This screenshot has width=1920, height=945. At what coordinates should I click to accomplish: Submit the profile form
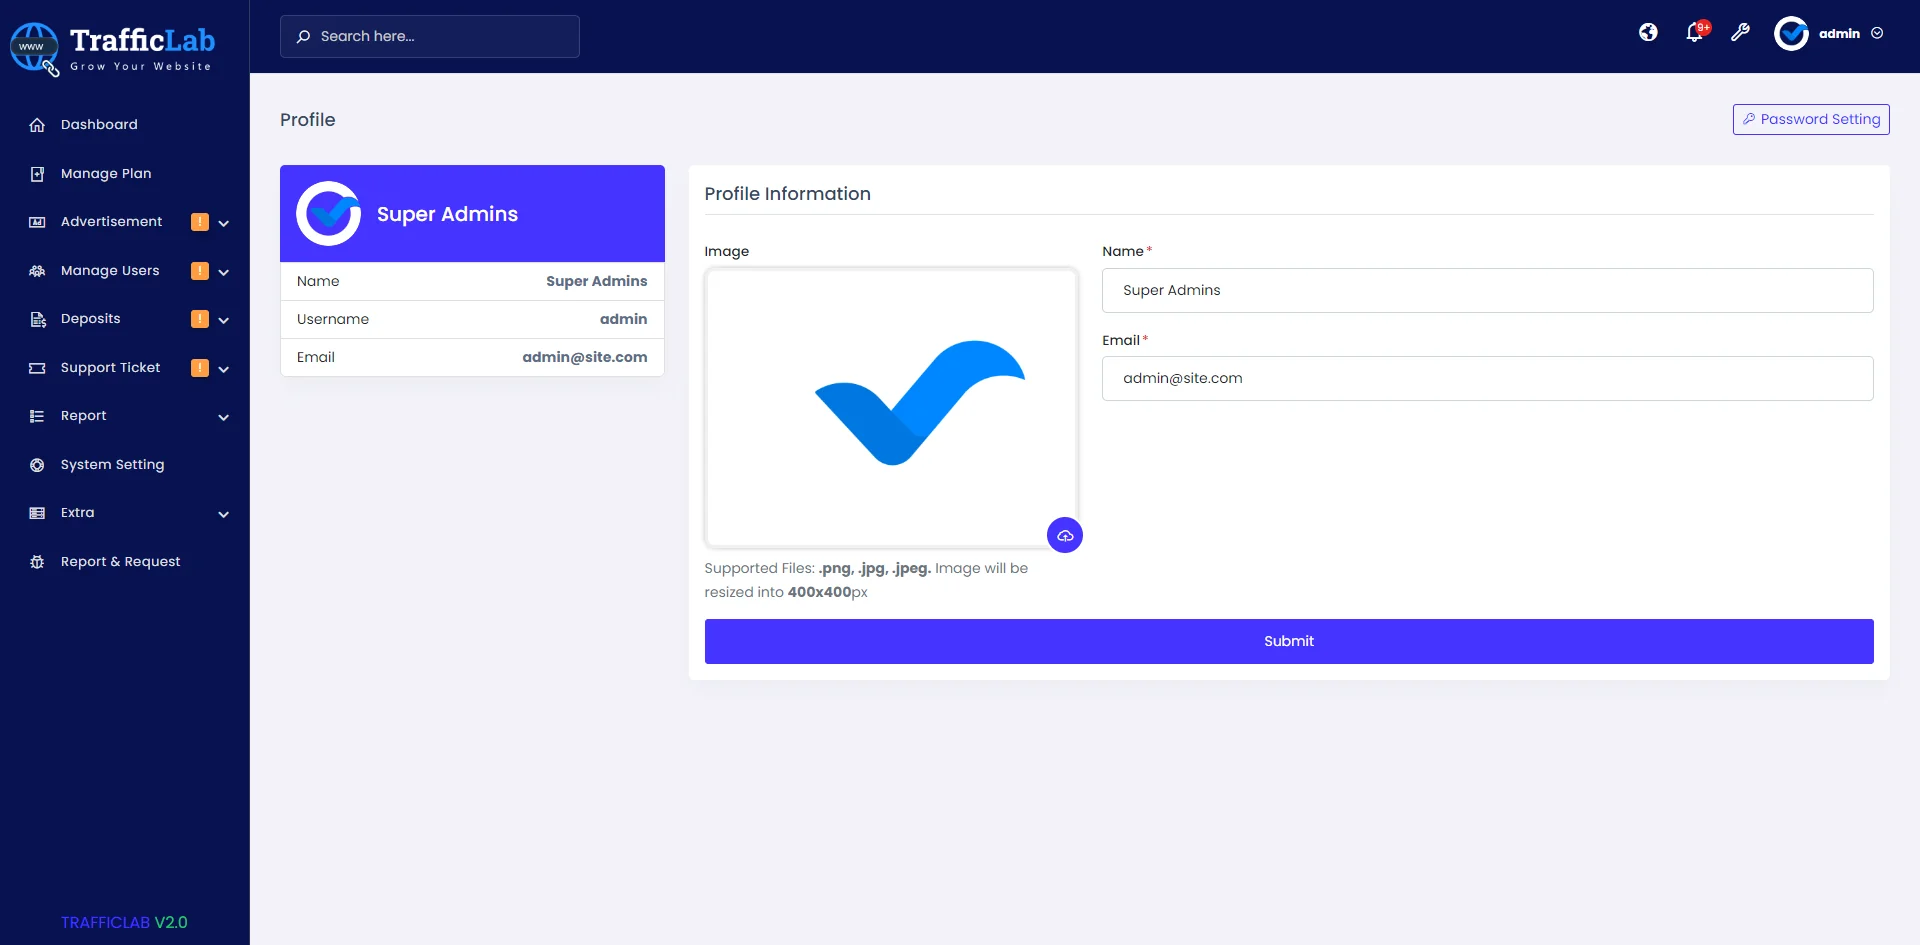tap(1289, 641)
